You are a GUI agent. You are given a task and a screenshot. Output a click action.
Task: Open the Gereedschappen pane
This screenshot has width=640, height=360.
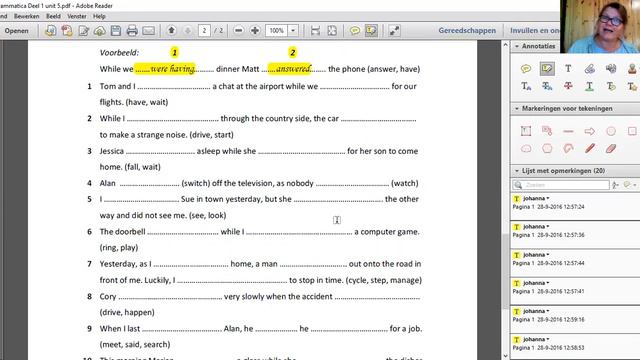467,30
